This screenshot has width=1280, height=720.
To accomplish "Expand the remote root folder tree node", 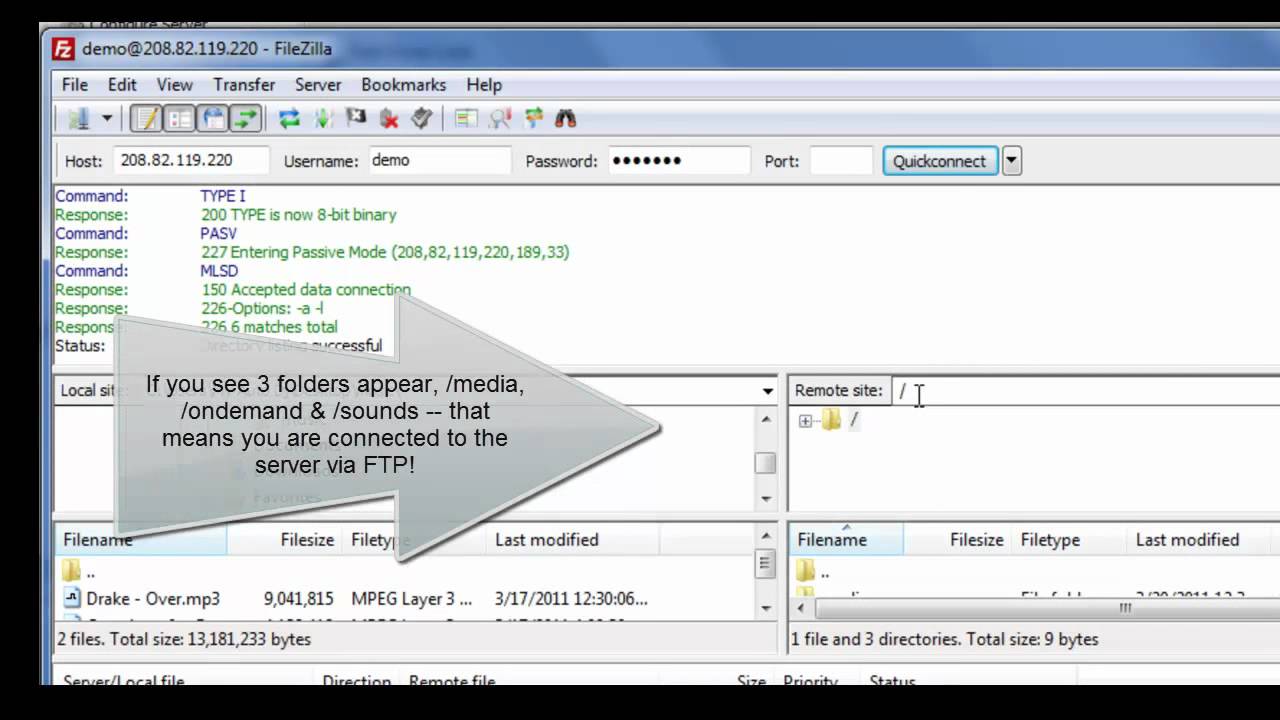I will pos(805,421).
